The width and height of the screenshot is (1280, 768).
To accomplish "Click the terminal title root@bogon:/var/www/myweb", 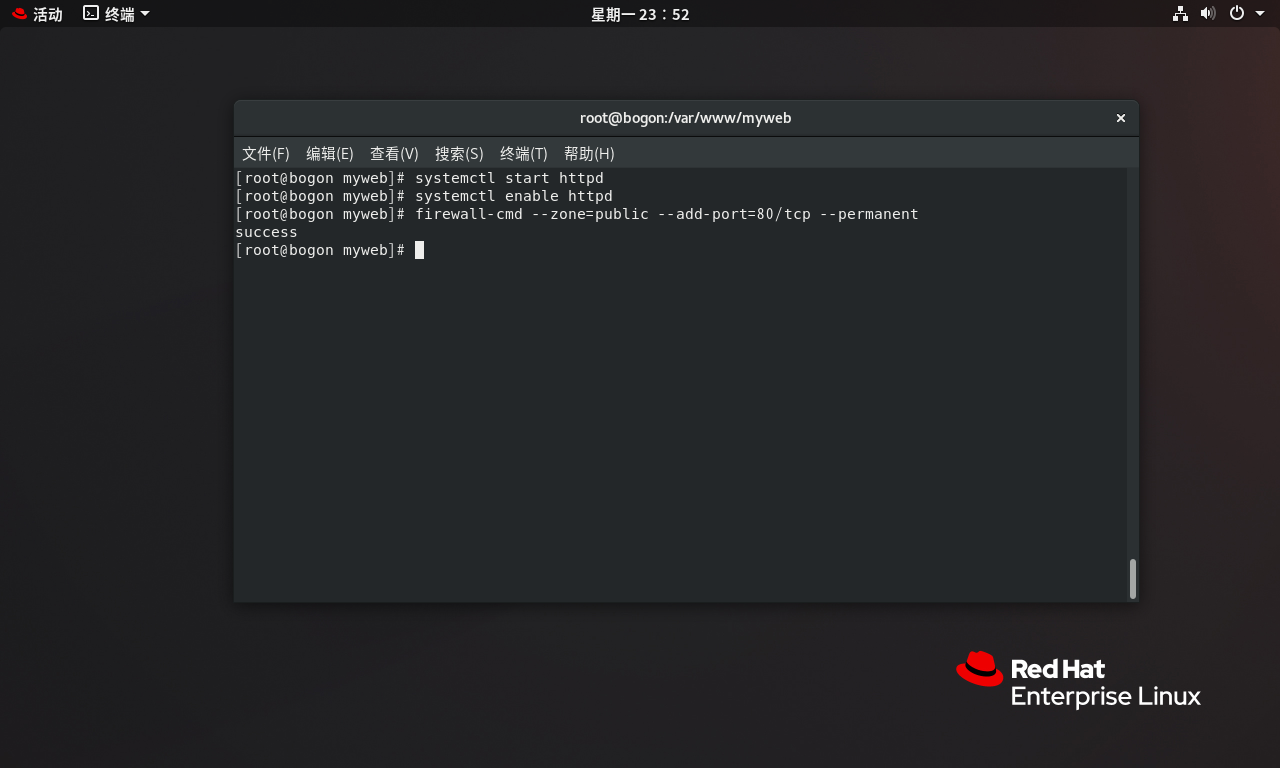I will coord(686,118).
